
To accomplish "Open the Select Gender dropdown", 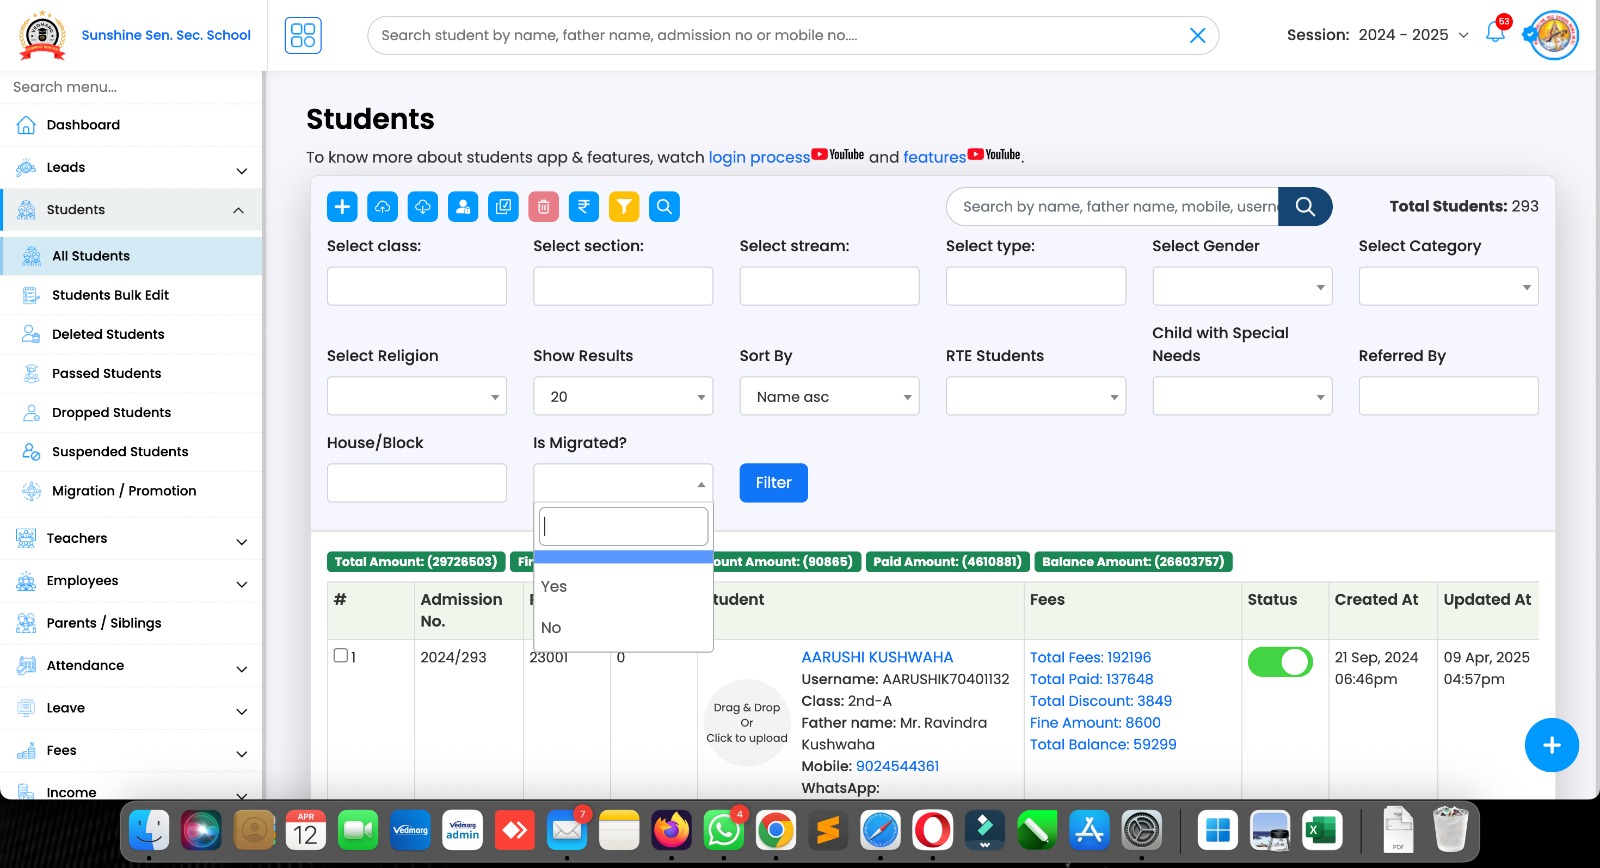I will 1242,286.
